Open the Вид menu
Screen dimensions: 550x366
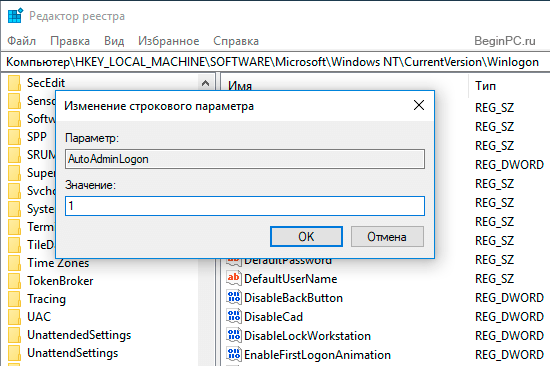coord(114,41)
